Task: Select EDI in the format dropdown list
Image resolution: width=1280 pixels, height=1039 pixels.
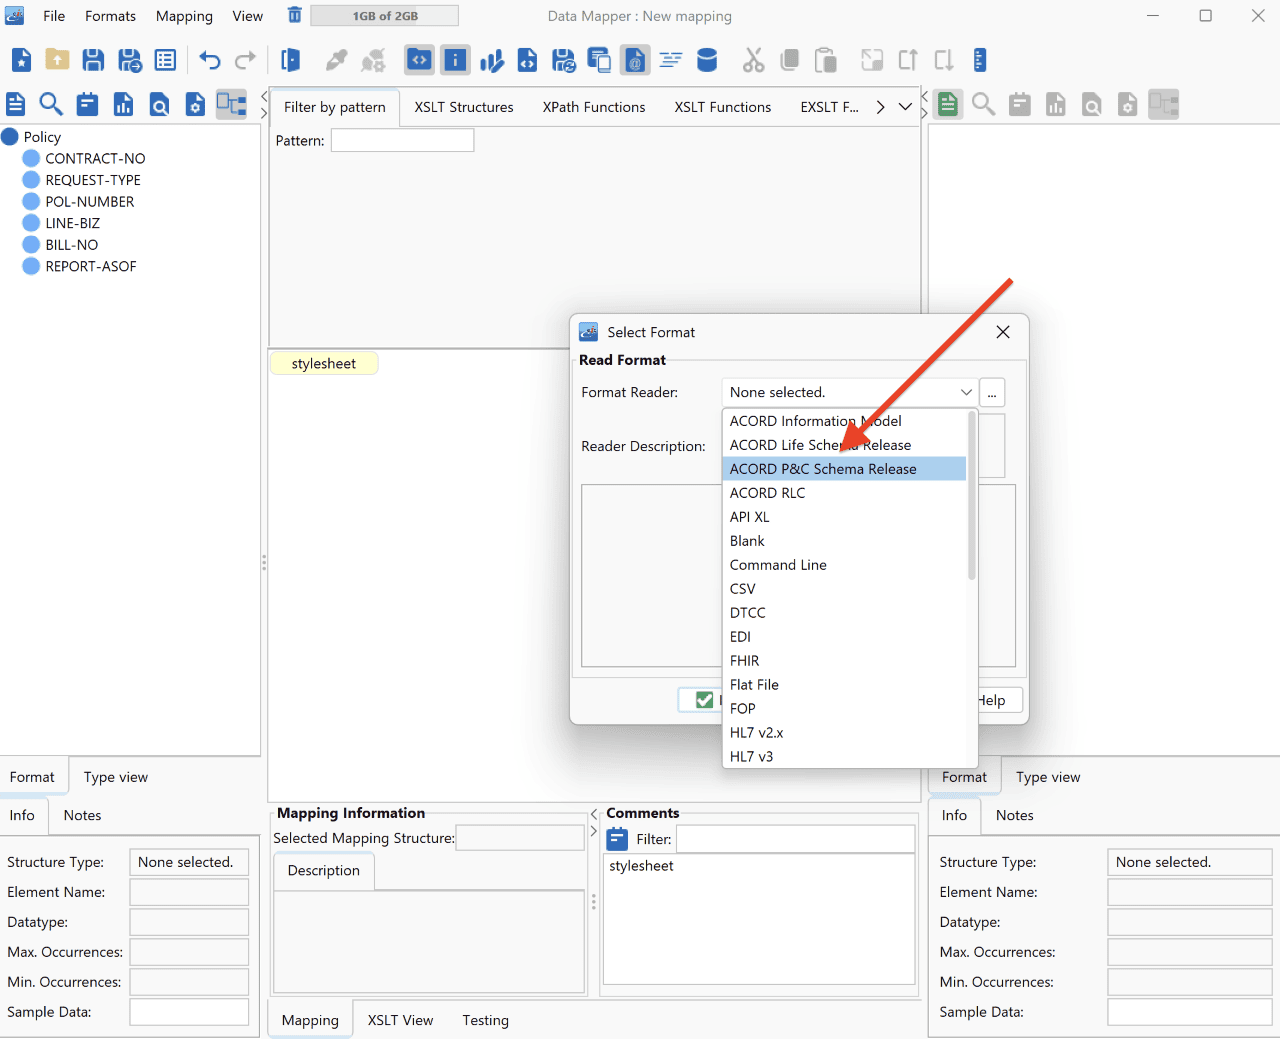Action: 844,637
